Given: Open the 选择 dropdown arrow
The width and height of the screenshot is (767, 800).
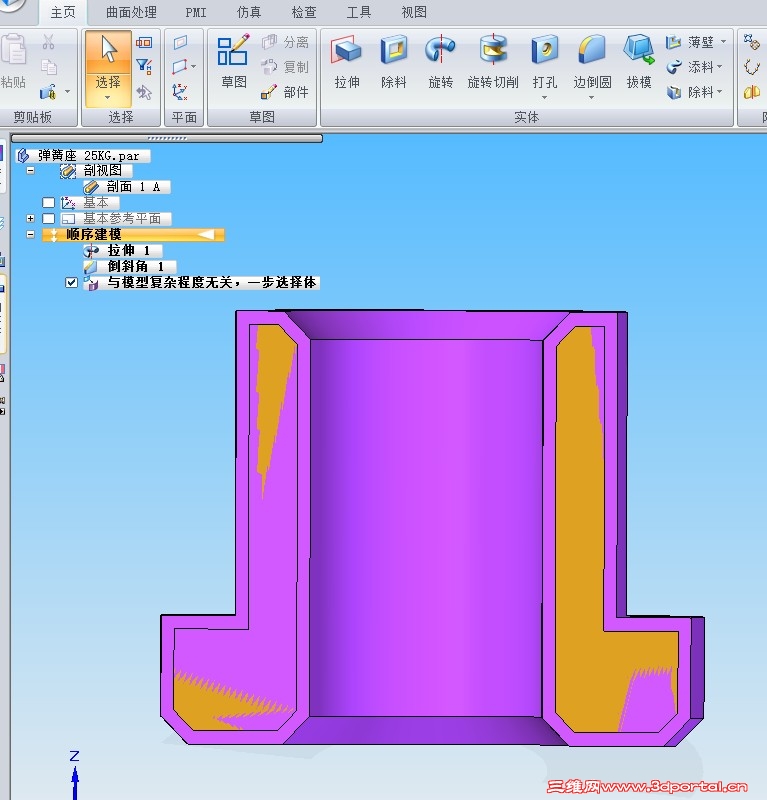Looking at the screenshot, I should 108,98.
